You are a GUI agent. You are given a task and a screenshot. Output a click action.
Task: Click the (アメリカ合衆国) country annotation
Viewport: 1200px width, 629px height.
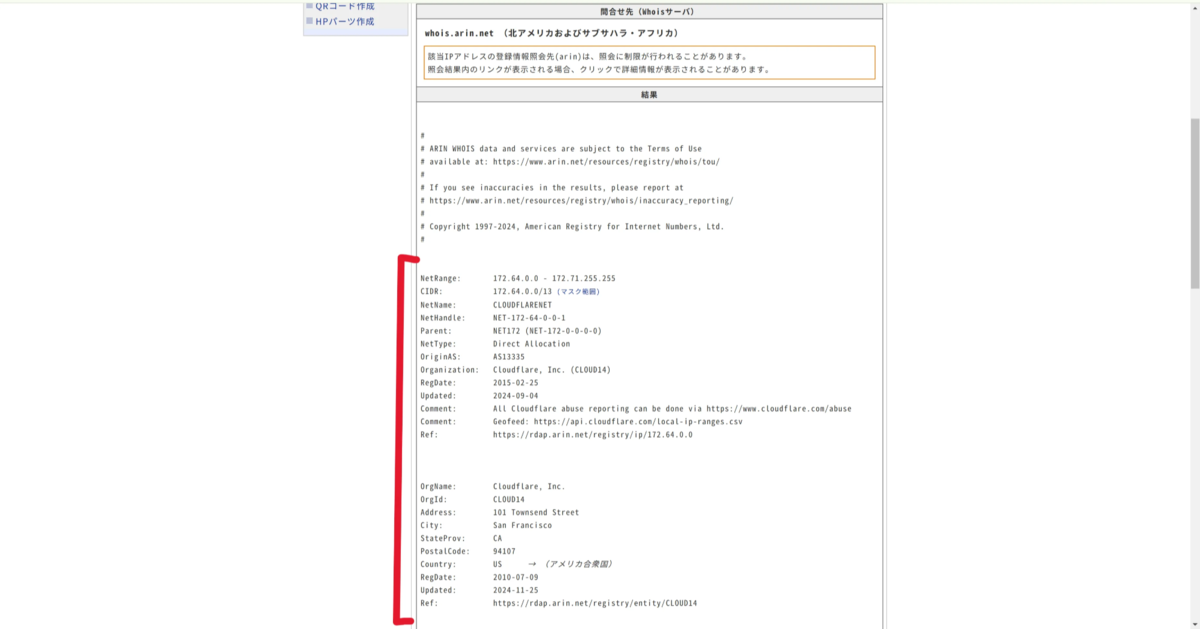pos(578,564)
